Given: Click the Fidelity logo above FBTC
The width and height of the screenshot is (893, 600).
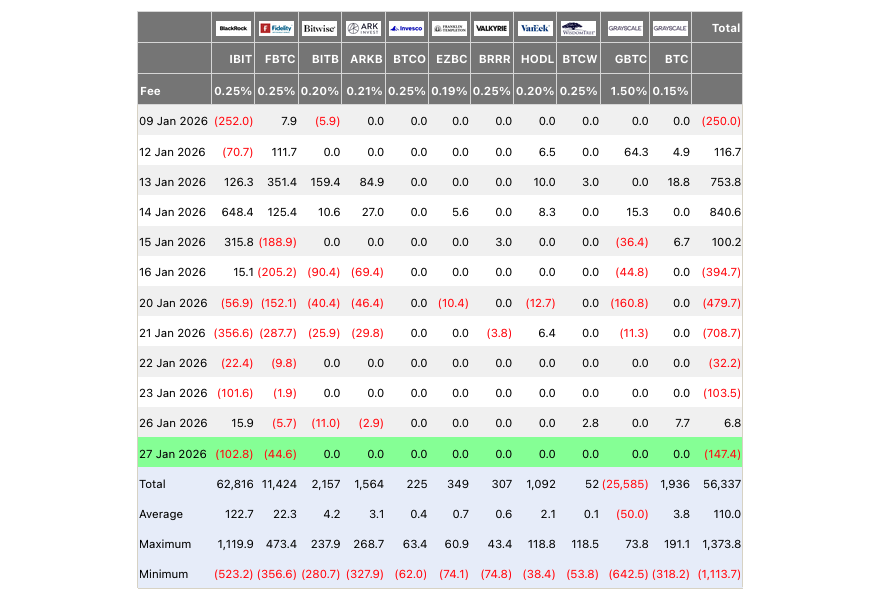Looking at the screenshot, I should pyautogui.click(x=276, y=28).
